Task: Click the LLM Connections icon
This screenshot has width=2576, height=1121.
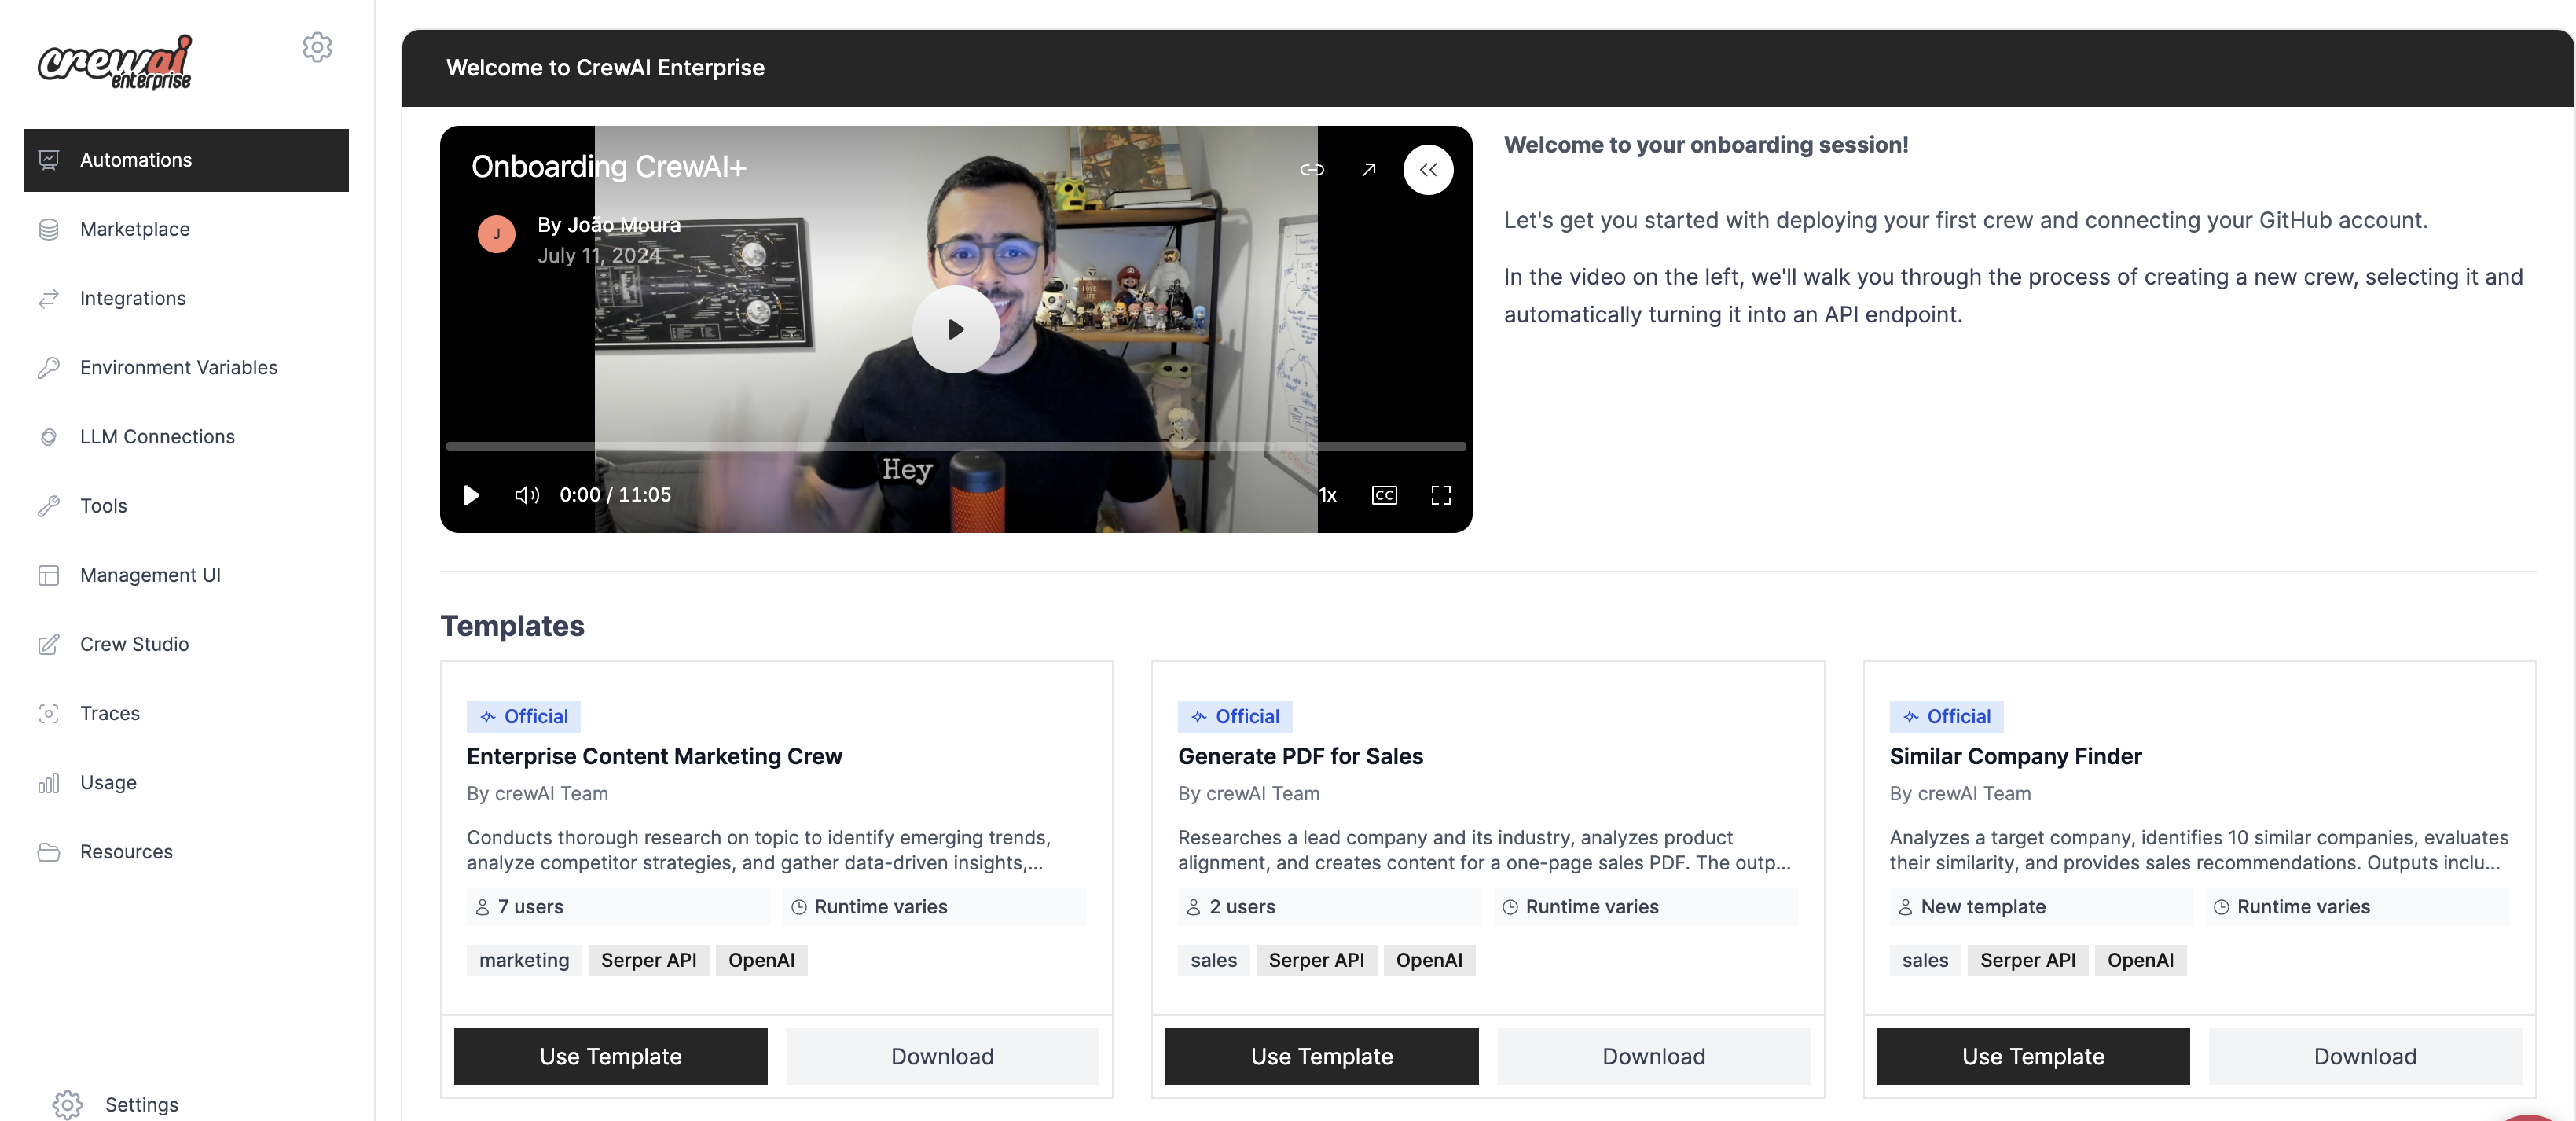Action: 48,437
